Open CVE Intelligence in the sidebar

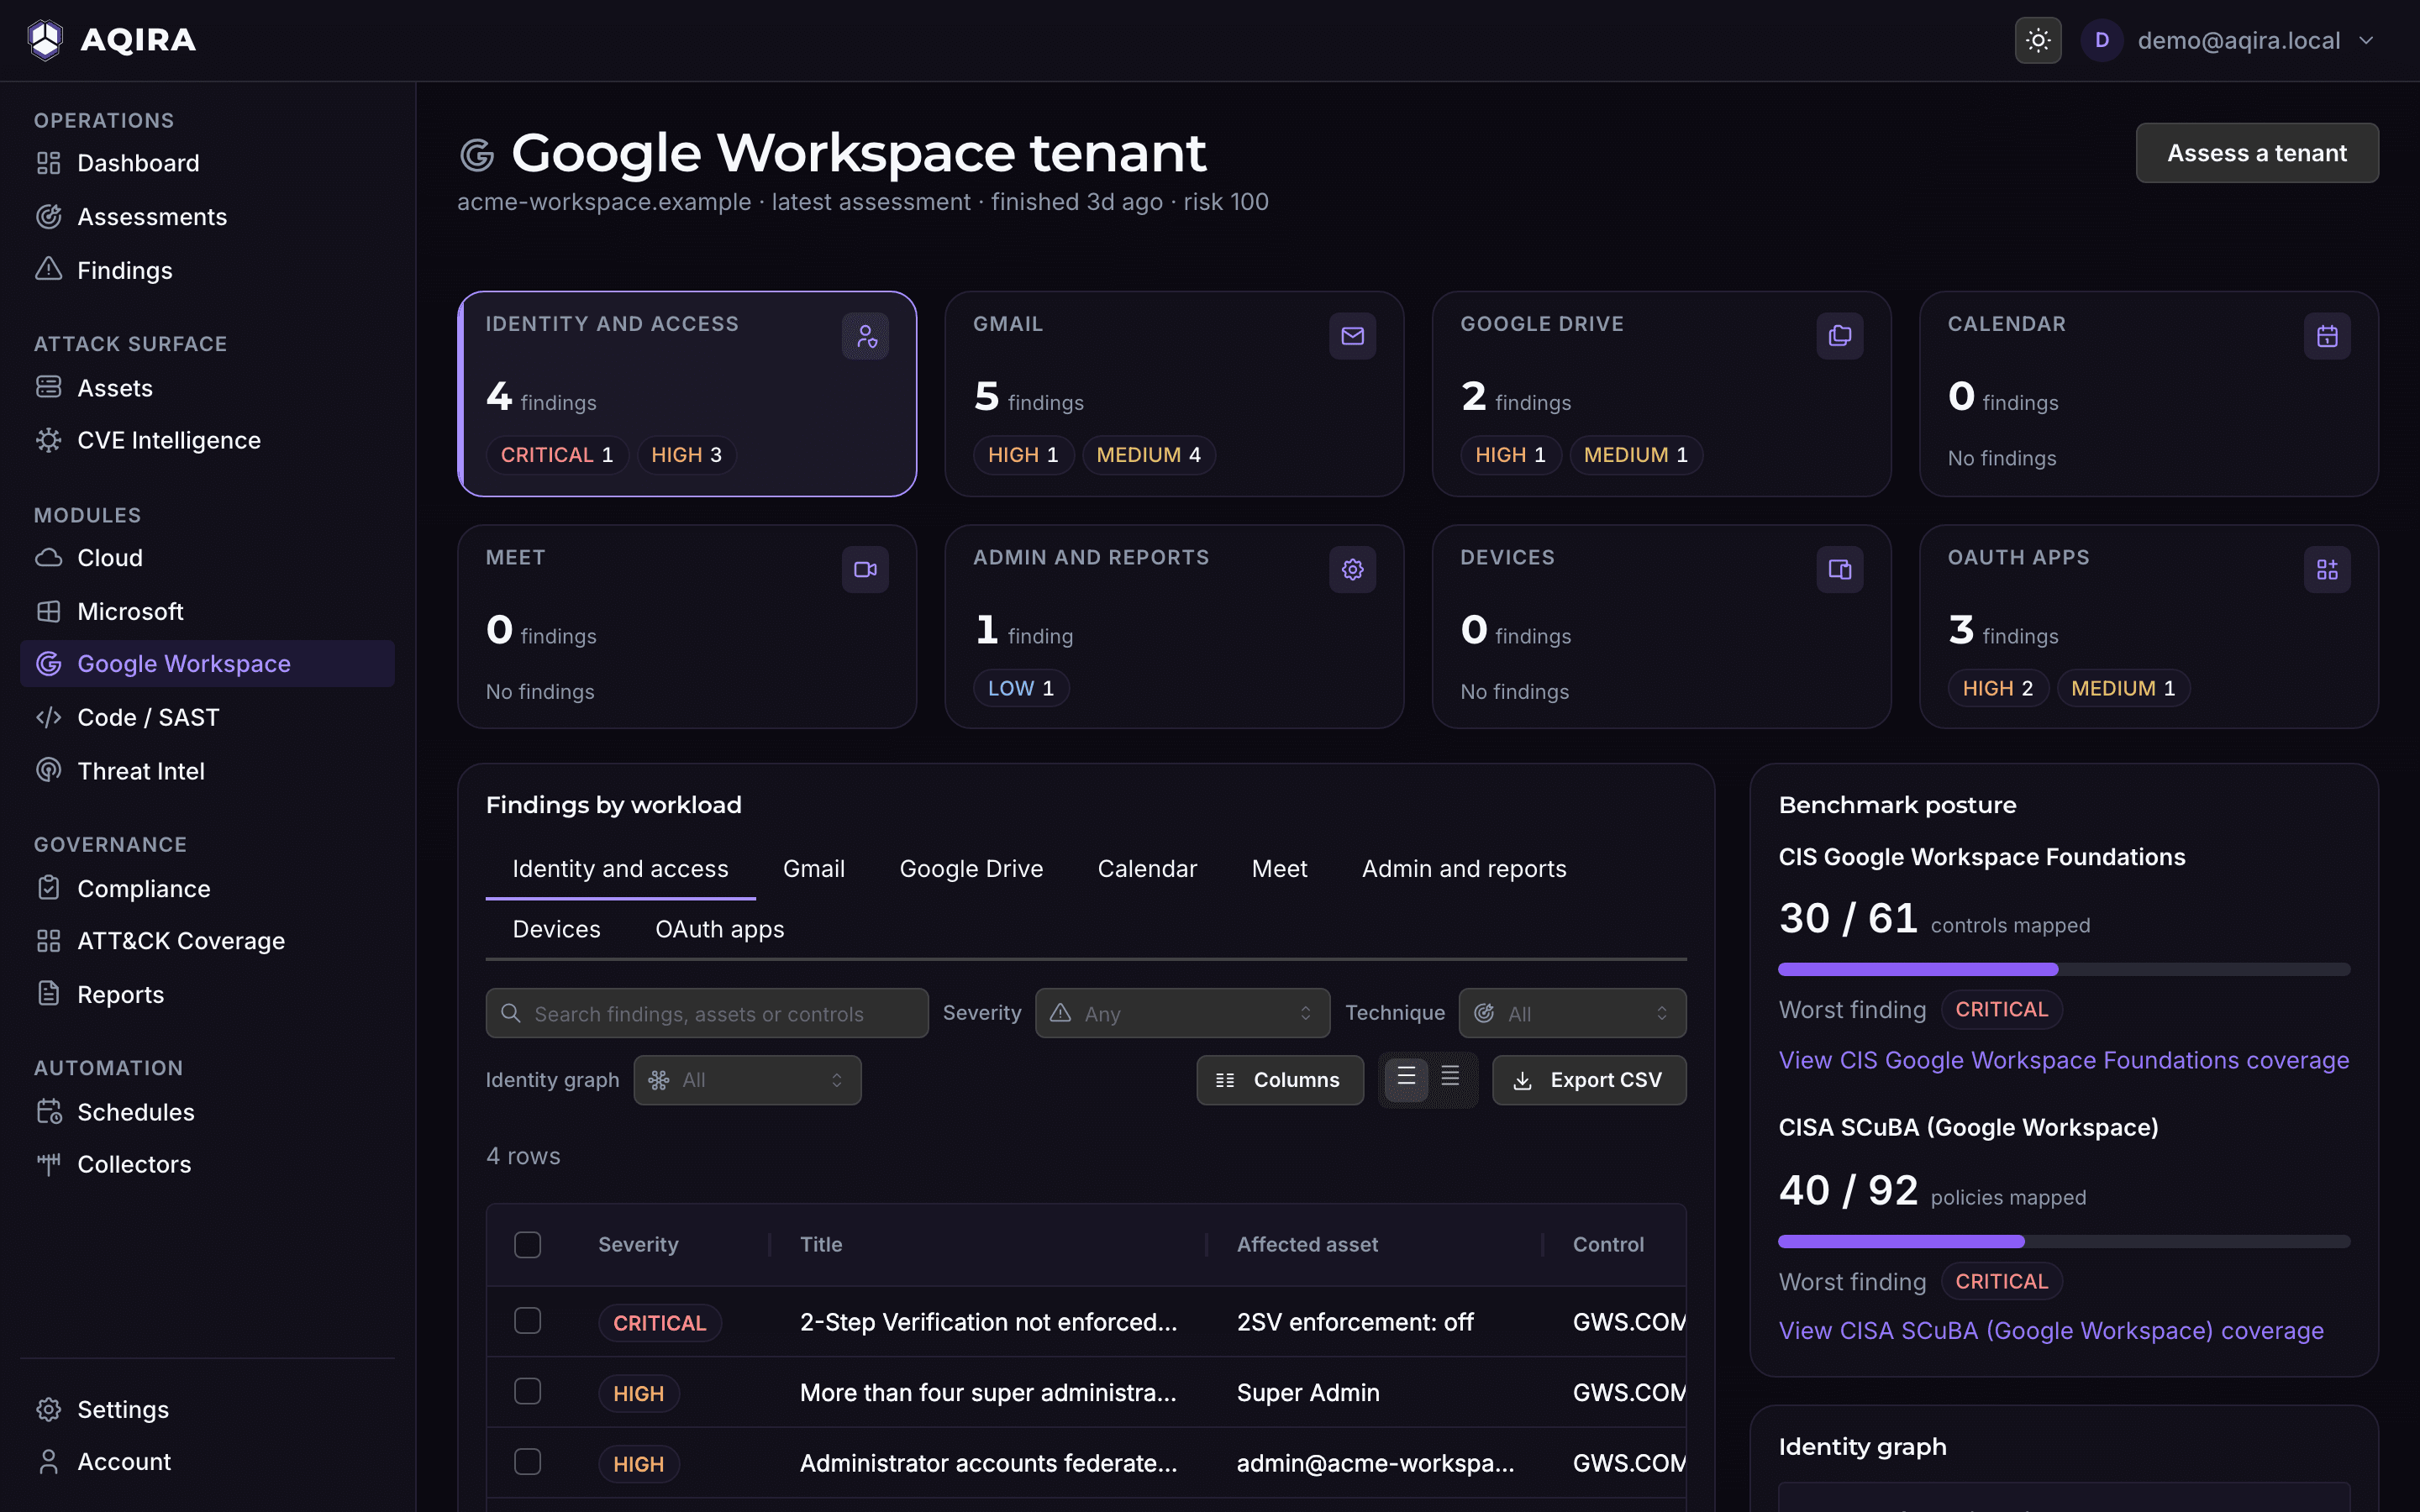pos(207,440)
